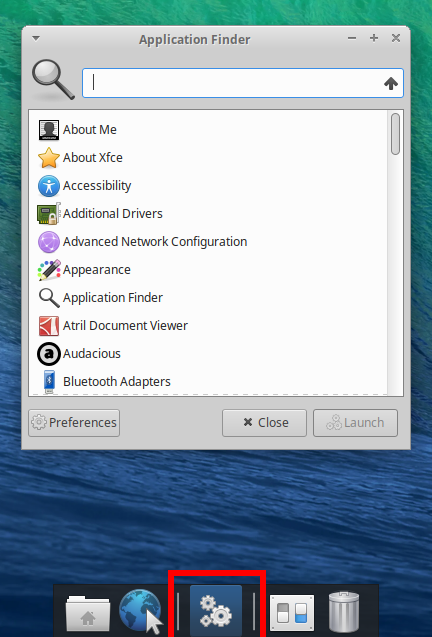Viewport: 432px width, 637px height.
Task: Click the application list scrollbar handle
Action: [x=395, y=134]
